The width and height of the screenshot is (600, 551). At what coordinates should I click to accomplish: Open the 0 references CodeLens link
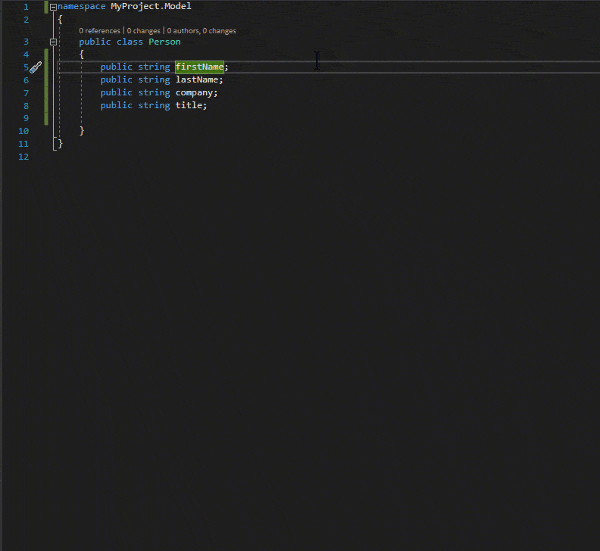99,31
